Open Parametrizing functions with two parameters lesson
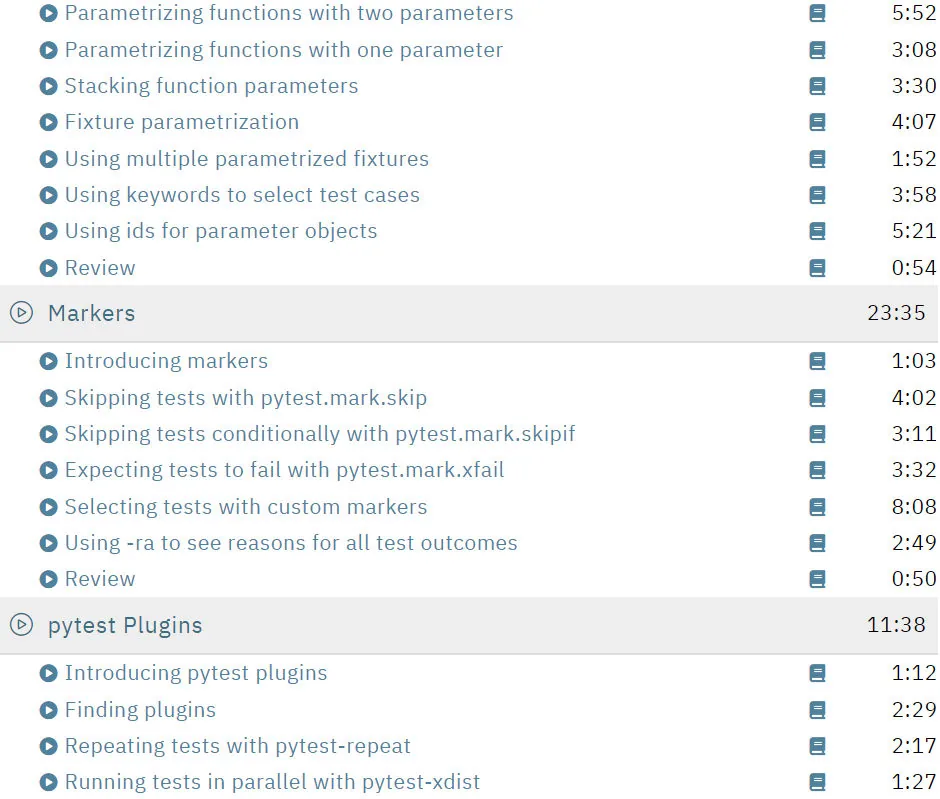The image size is (940, 799). (x=289, y=13)
